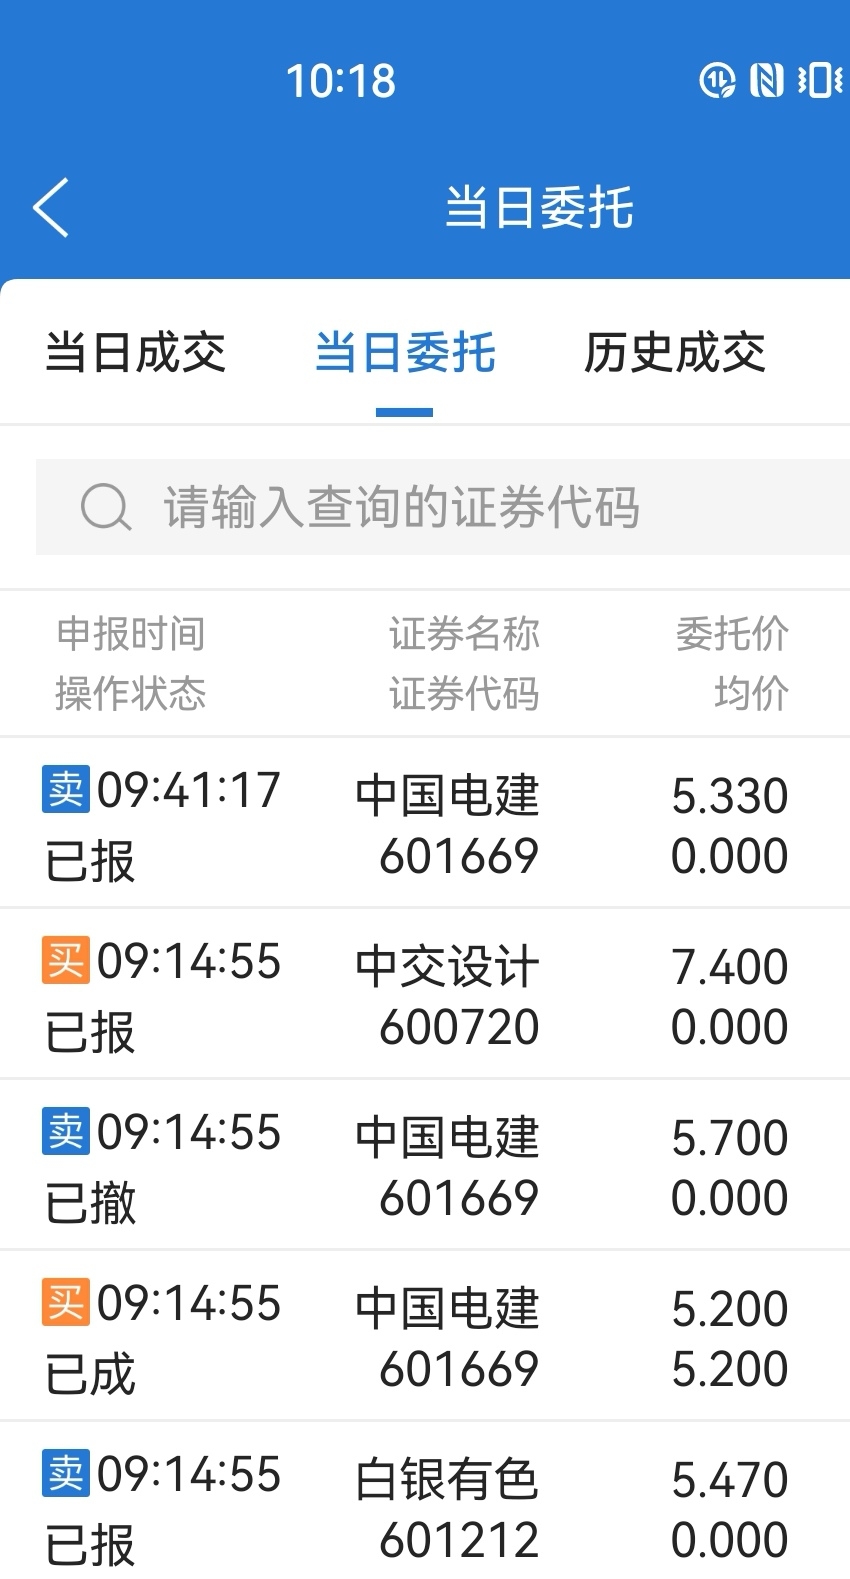This screenshot has height=1579, width=850.
Task: Tap the 卖 badge on the 已撤 order
Action: point(66,1131)
